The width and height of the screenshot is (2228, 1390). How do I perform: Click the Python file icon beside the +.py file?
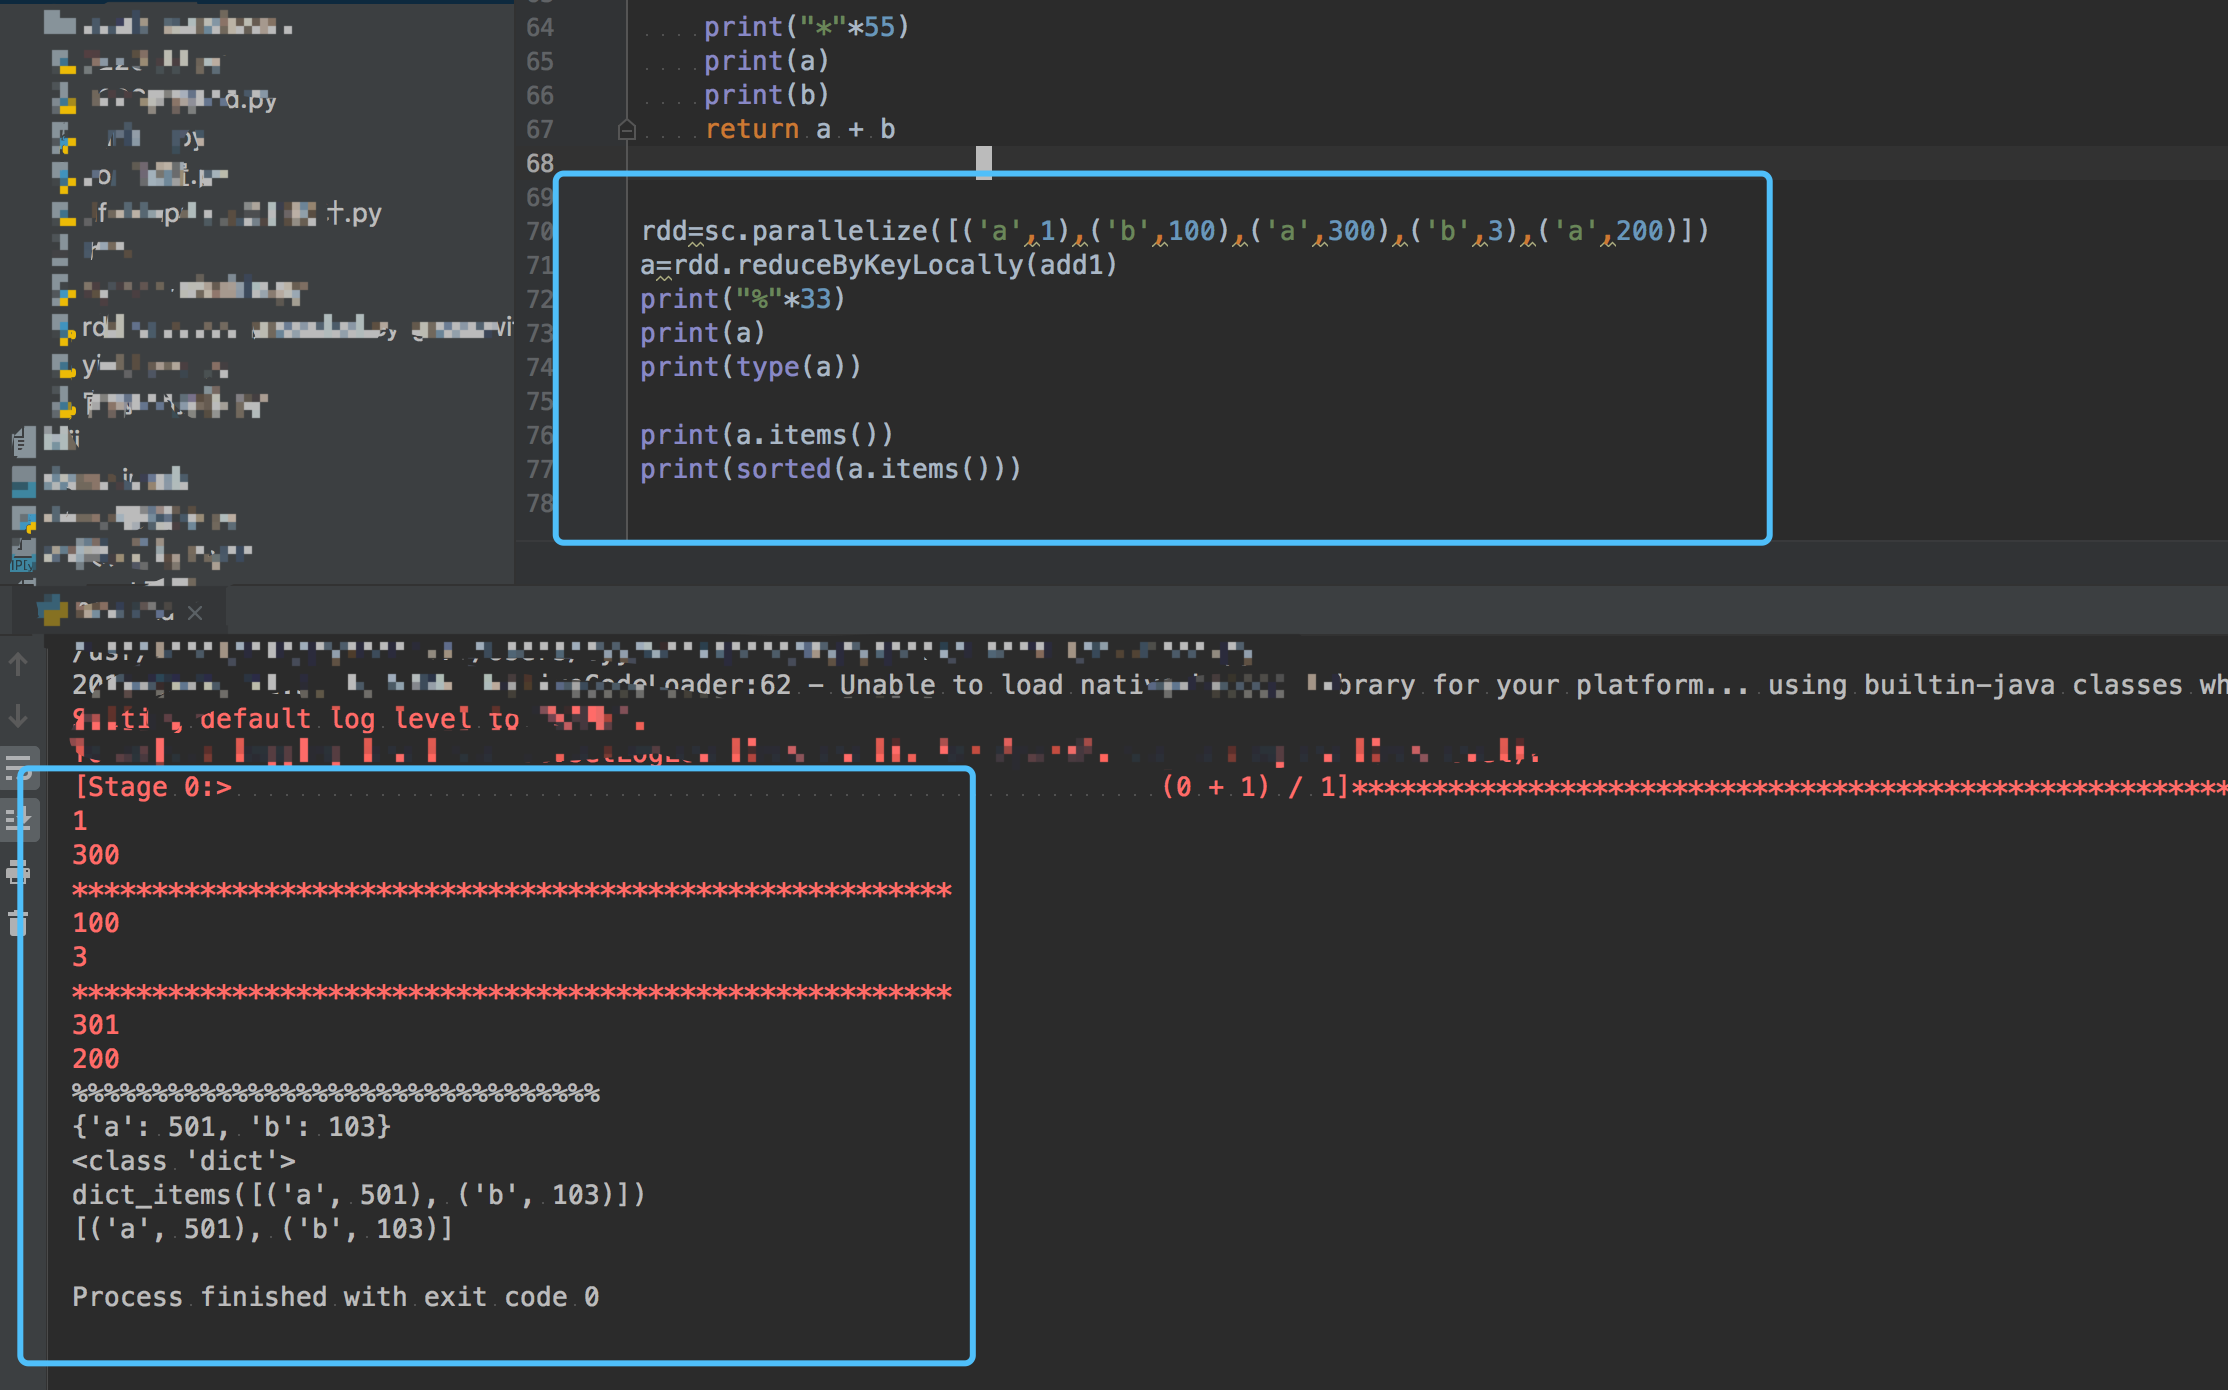pos(65,214)
